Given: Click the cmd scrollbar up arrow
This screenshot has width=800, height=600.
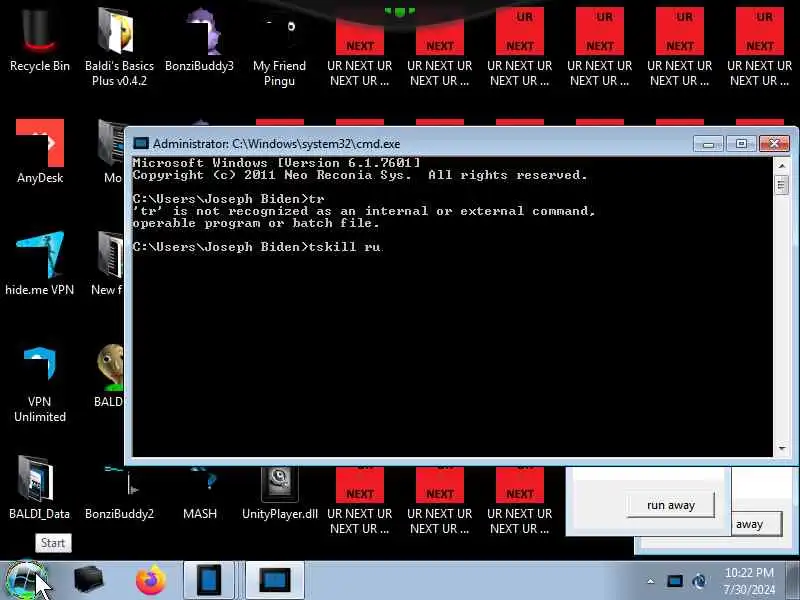Looking at the screenshot, I should pos(781,165).
